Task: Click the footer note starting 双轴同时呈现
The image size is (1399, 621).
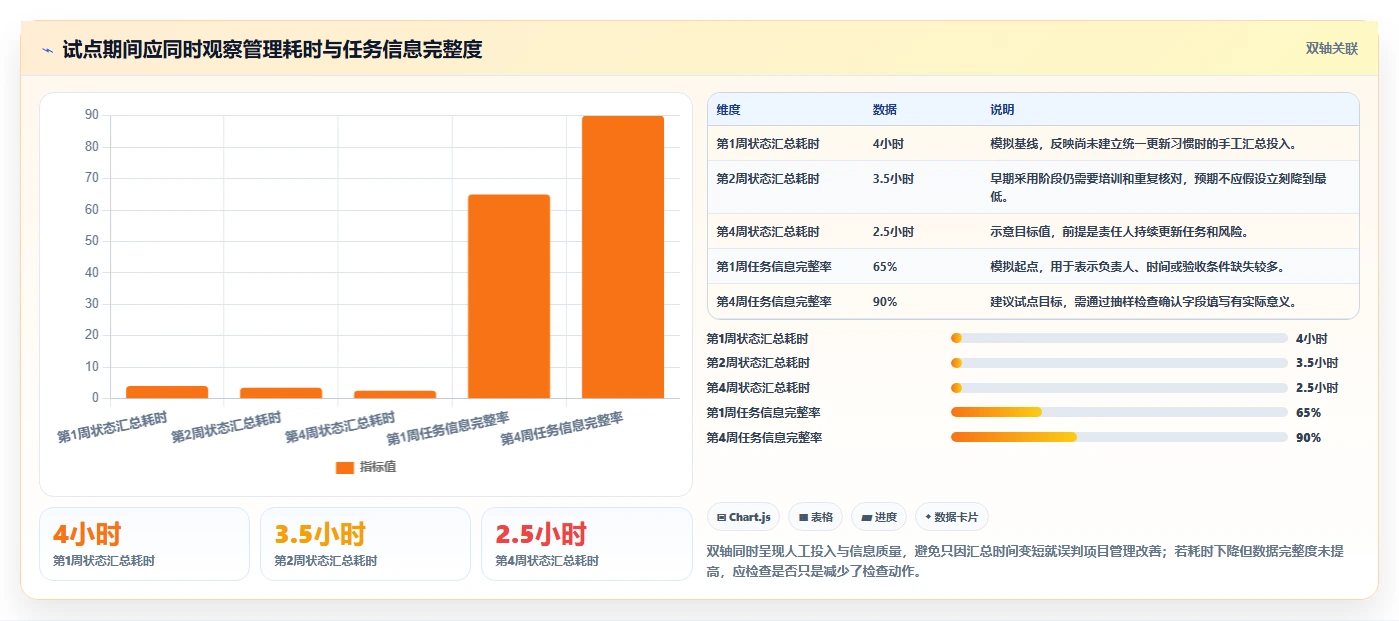Action: click(x=1025, y=561)
